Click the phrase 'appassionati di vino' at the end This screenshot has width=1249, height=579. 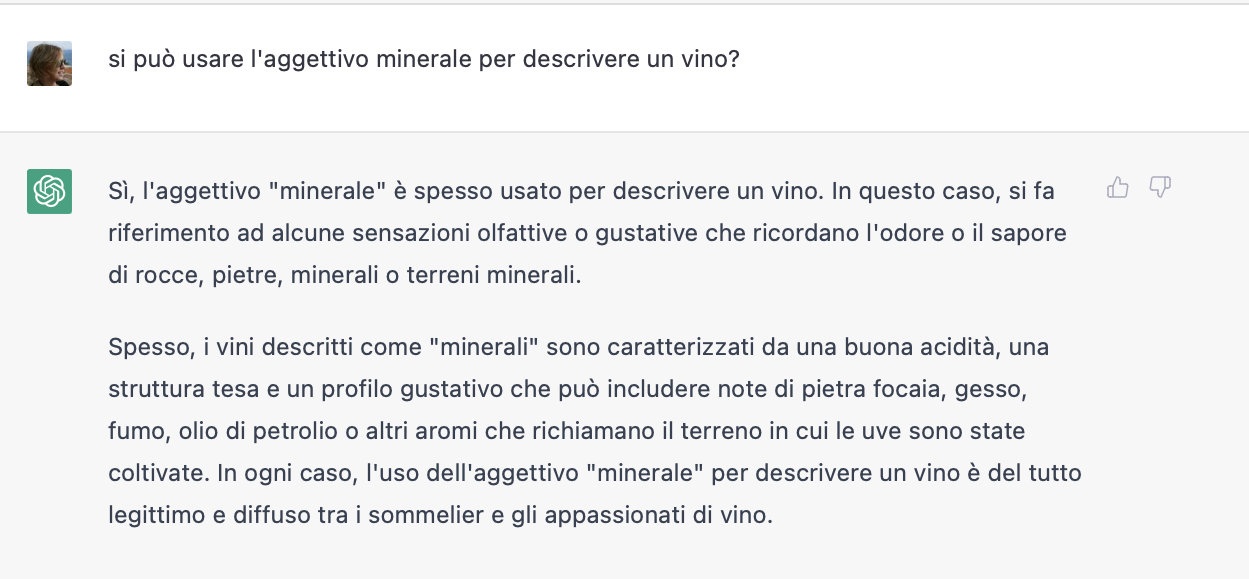click(655, 515)
